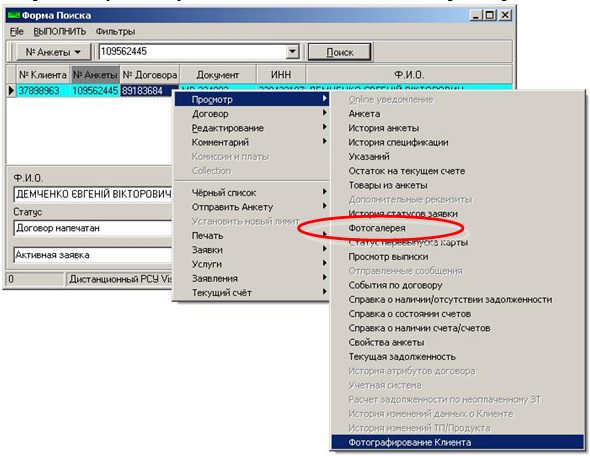This screenshot has width=590, height=456.
Task: Choose Просмотр выписки
Action: pyautogui.click(x=457, y=257)
